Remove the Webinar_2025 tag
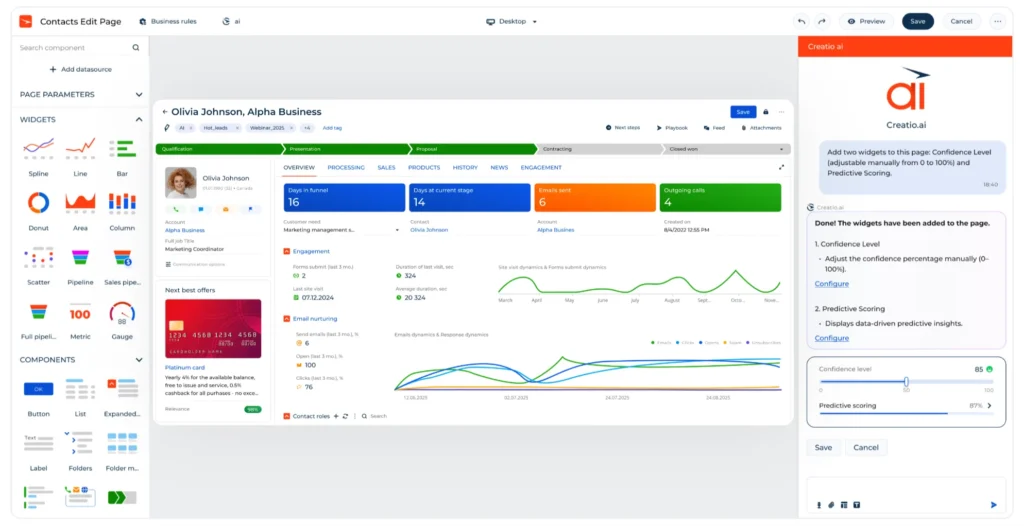Viewport: 1024px width, 526px height. 291,128
